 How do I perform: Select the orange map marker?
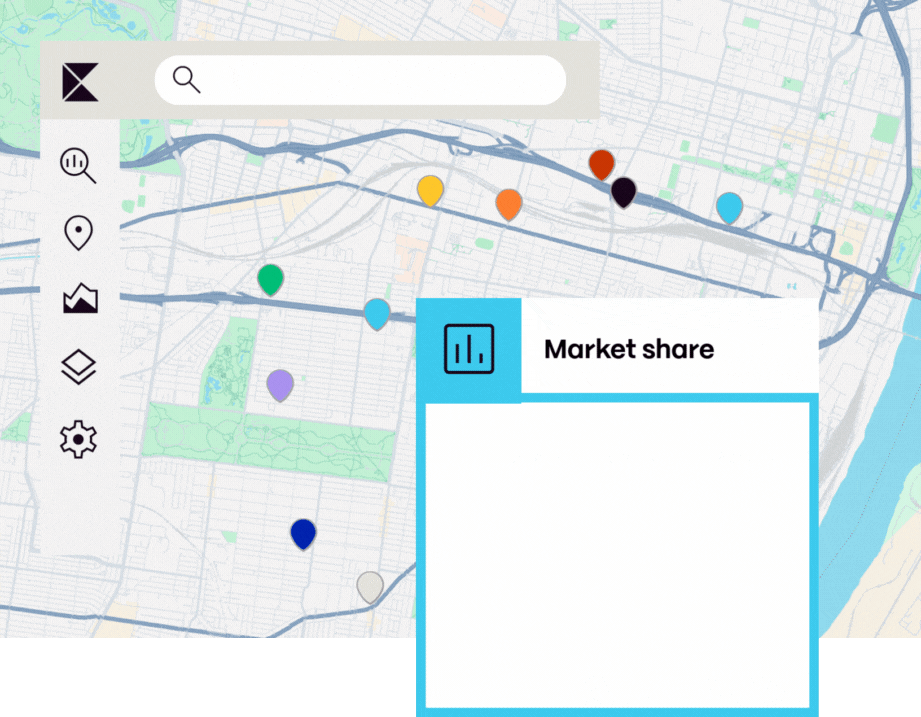(x=510, y=205)
